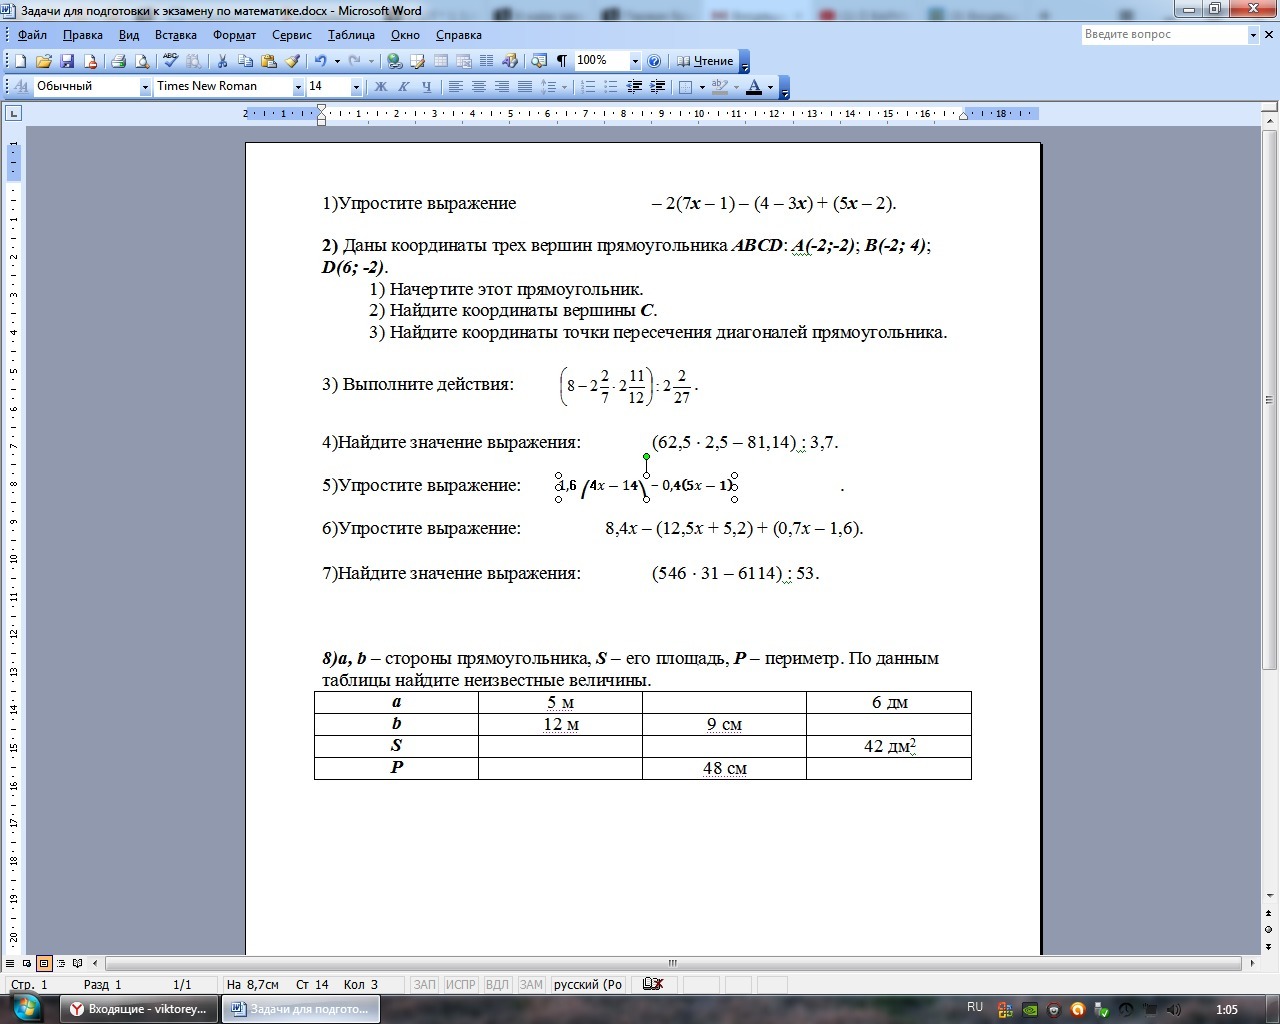Expand the line spacing options arrow
Viewport: 1280px width, 1024px height.
pyautogui.click(x=564, y=87)
